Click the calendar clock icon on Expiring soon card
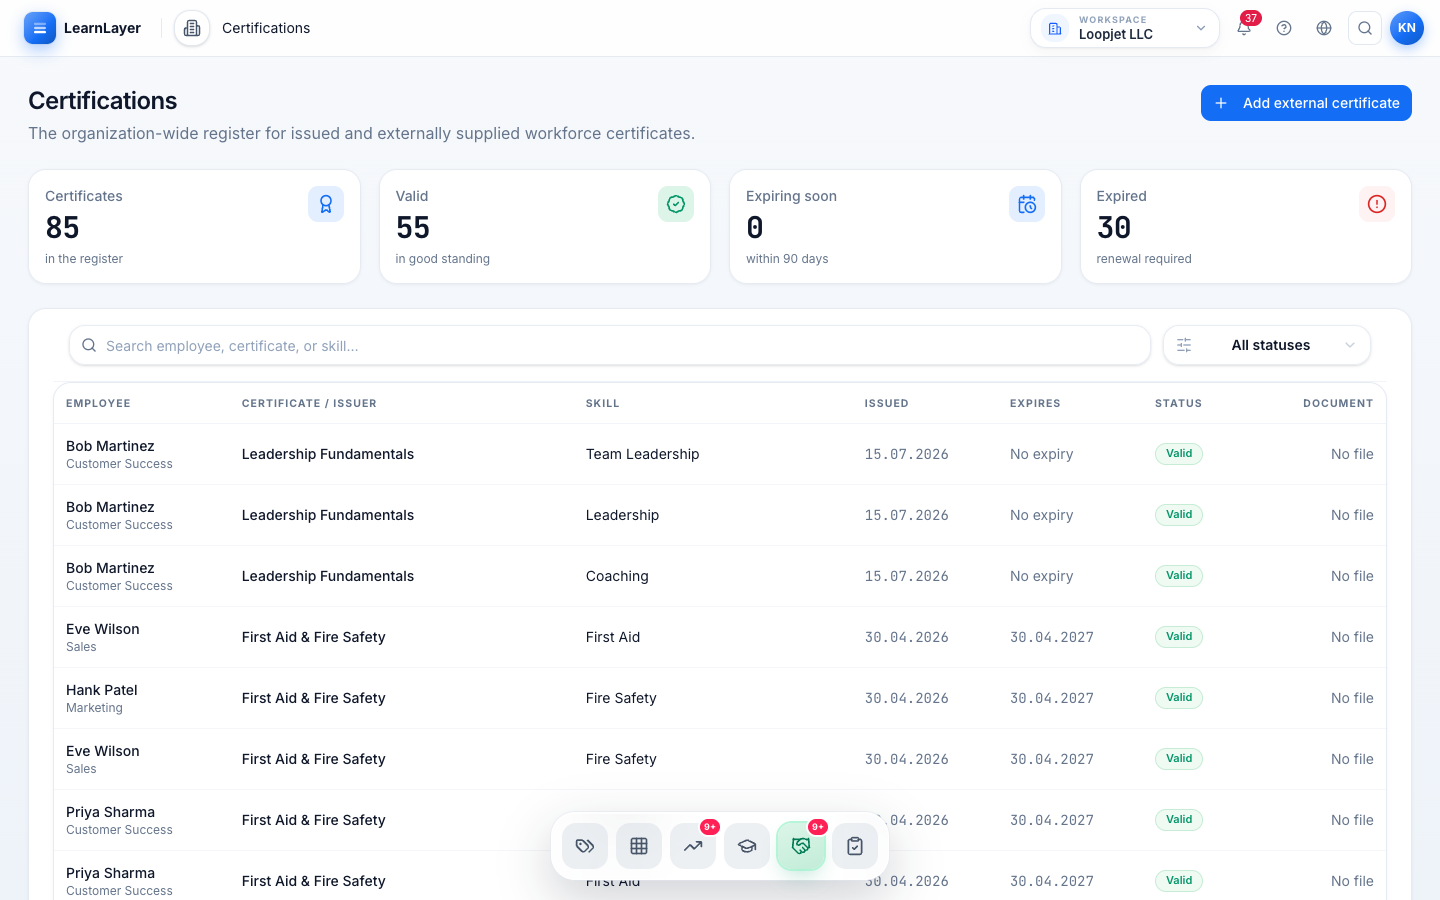The width and height of the screenshot is (1440, 900). click(x=1027, y=204)
